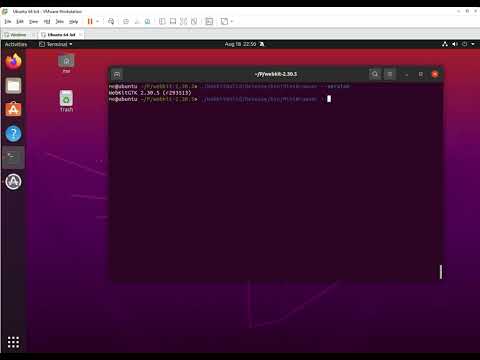Maximize the terminal window
The height and width of the screenshot is (360, 480).
pos(421,74)
